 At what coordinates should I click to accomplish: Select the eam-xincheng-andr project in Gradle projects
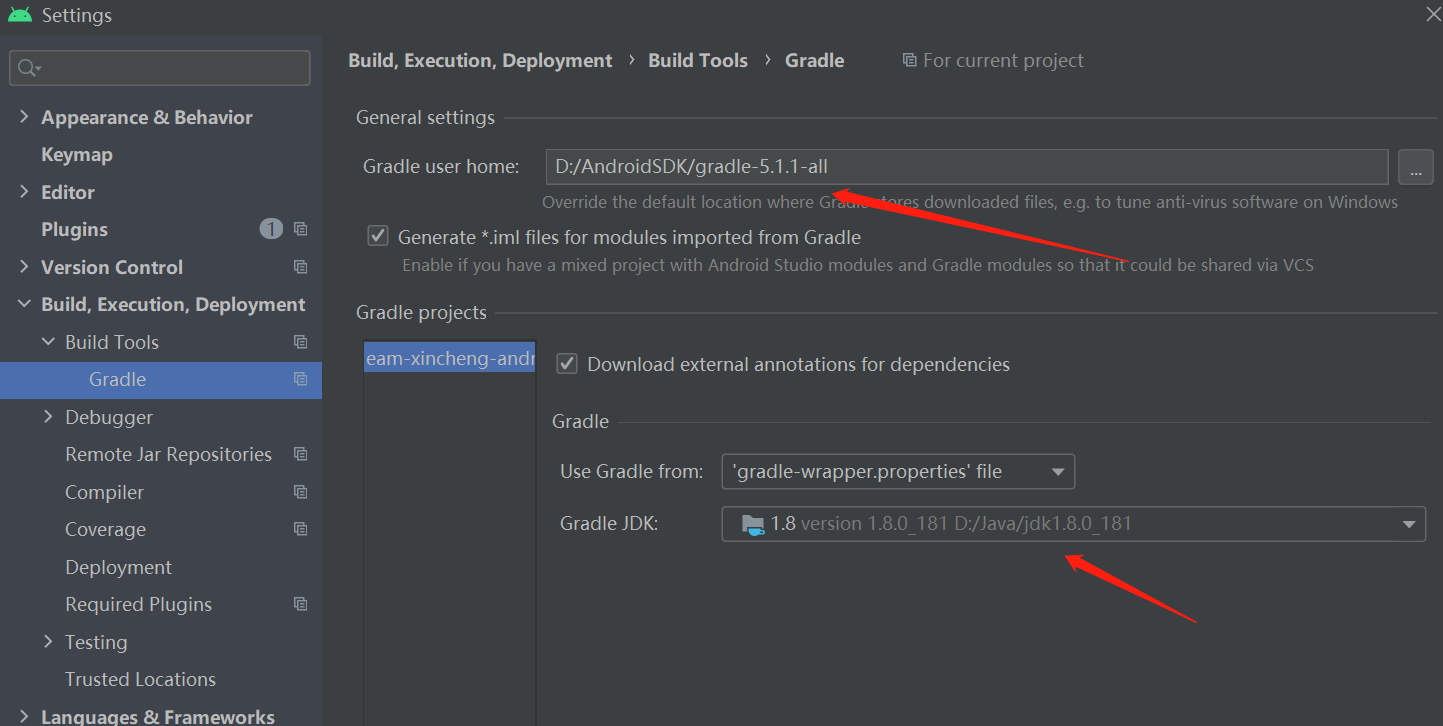tap(450, 358)
